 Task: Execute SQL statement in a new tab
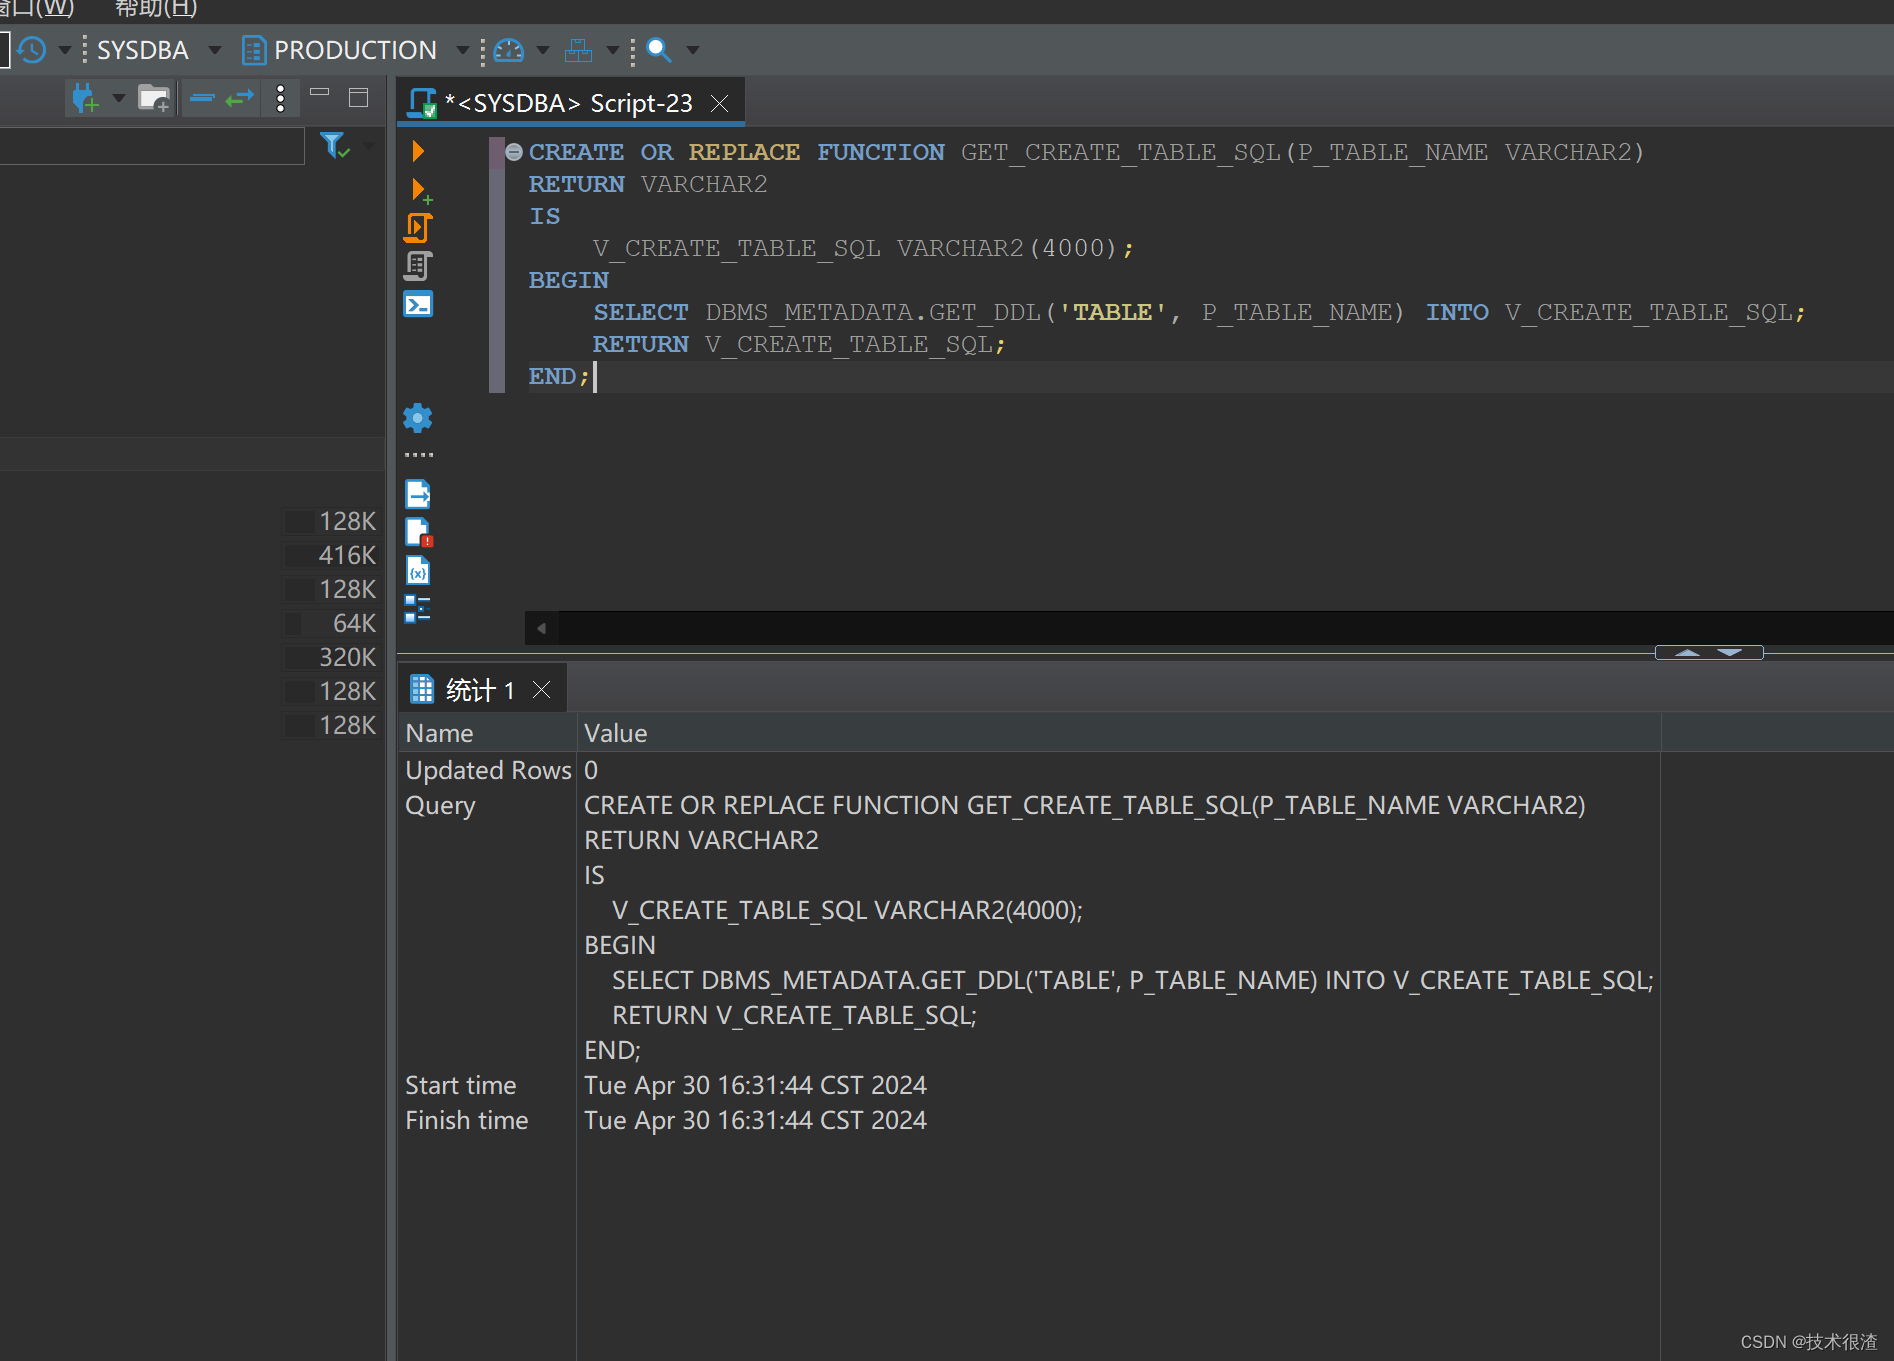(x=420, y=190)
